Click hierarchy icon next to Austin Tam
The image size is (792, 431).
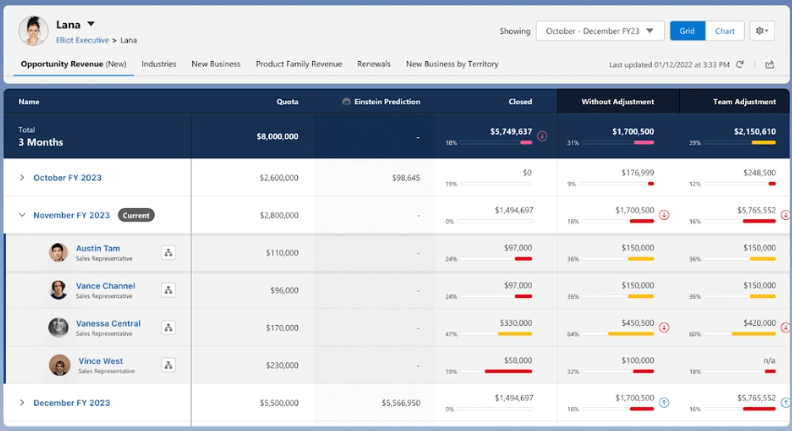coord(168,253)
